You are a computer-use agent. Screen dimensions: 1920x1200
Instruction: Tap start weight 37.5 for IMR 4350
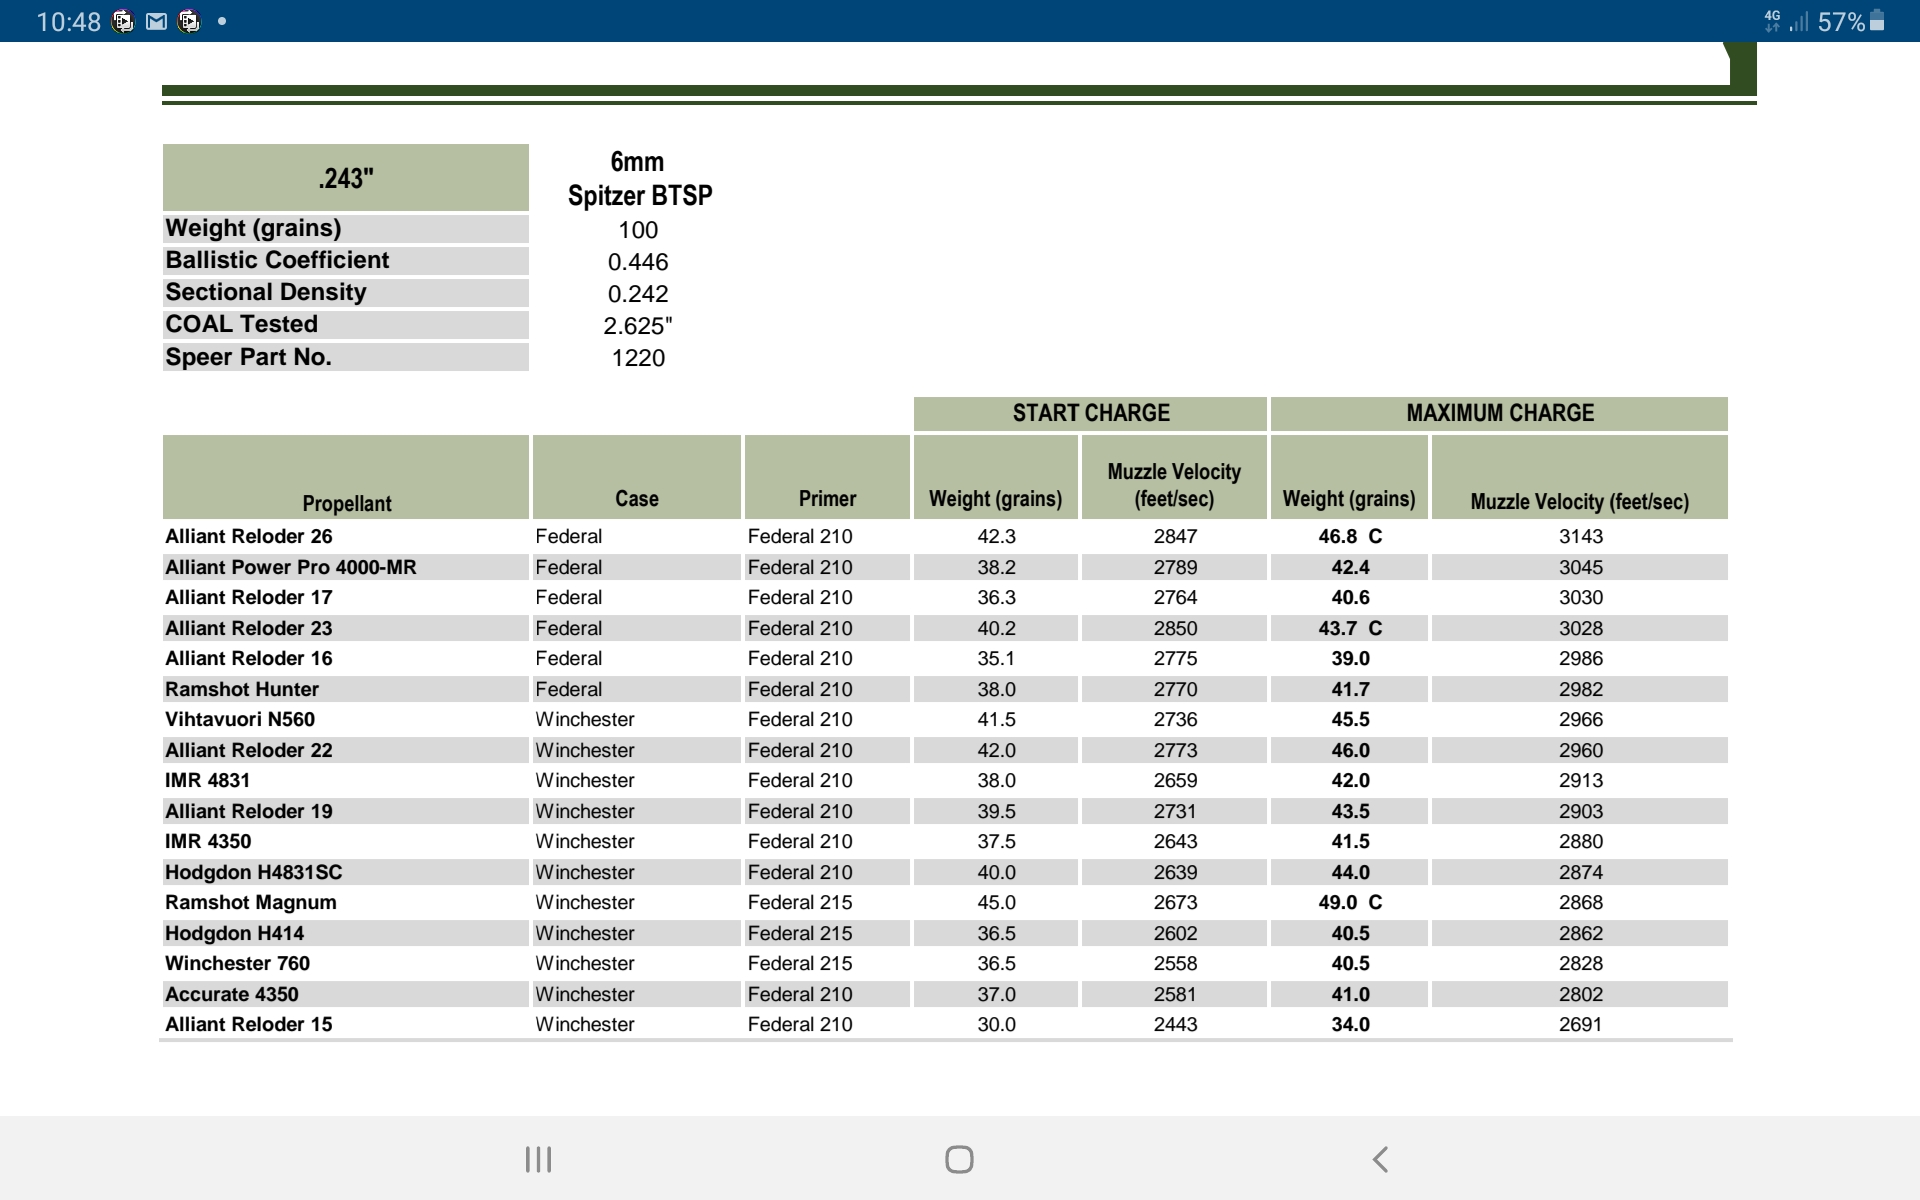click(996, 841)
